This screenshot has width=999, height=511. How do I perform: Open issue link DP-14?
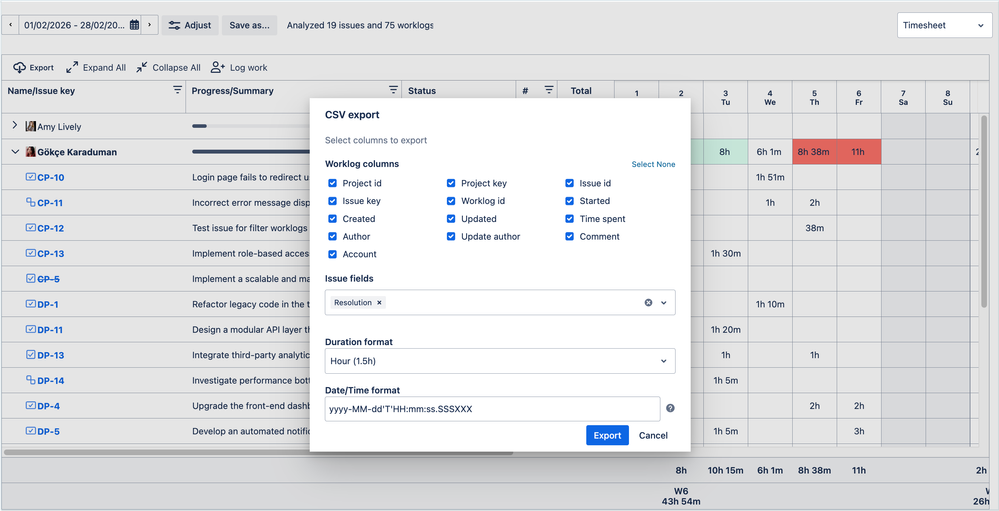click(x=50, y=381)
